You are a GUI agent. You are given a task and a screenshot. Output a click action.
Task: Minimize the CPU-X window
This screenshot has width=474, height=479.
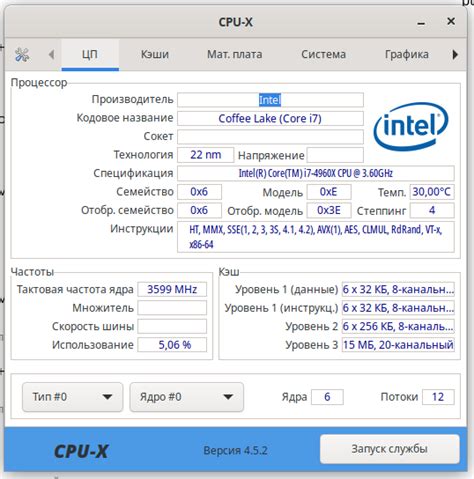421,23
